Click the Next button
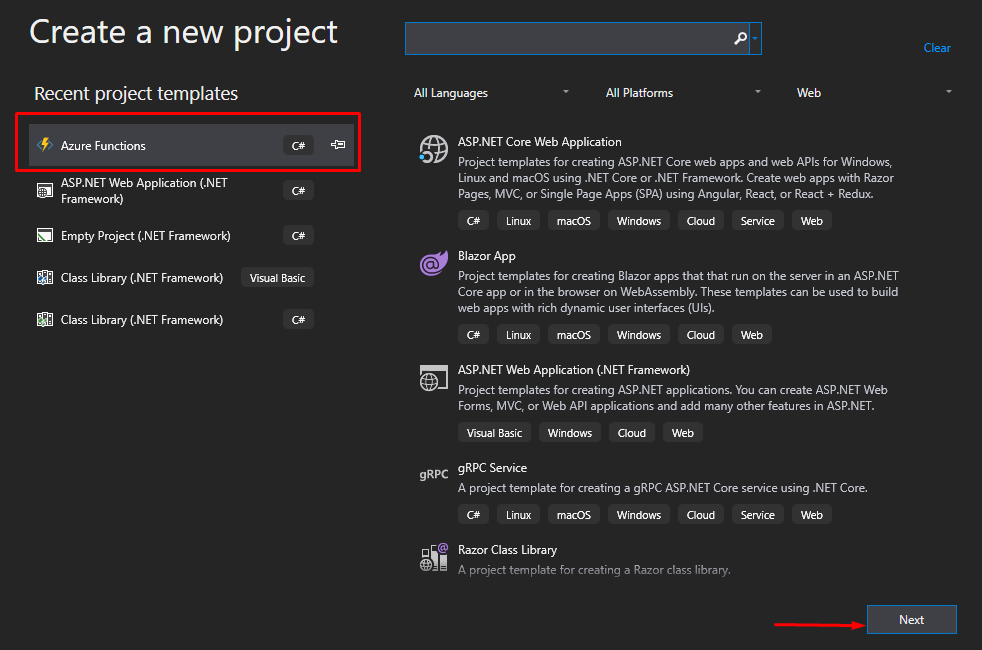This screenshot has width=982, height=650. (x=911, y=619)
